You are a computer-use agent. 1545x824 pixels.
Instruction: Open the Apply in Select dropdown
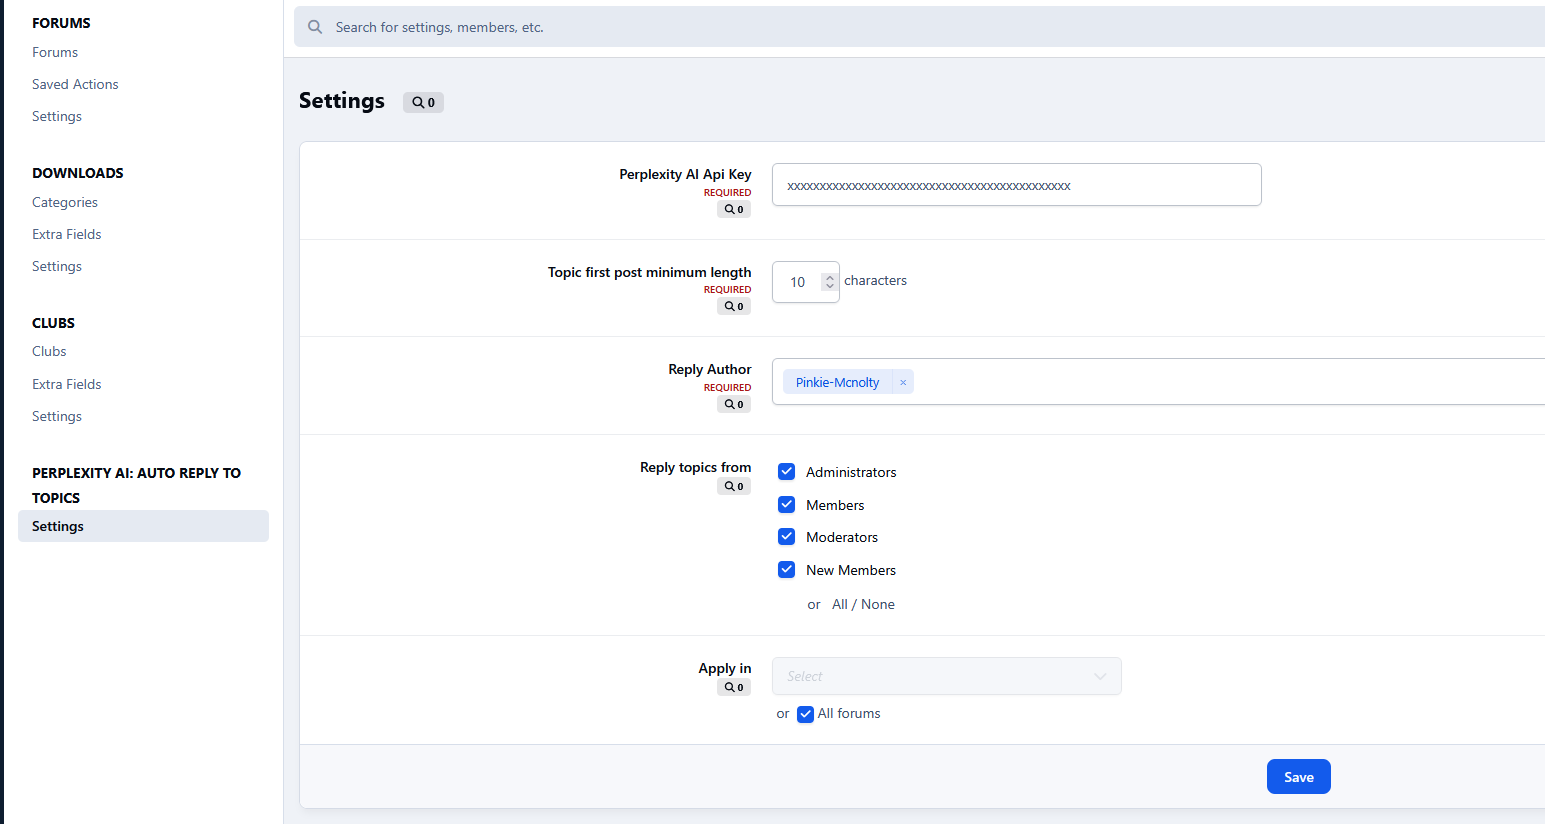(x=946, y=676)
